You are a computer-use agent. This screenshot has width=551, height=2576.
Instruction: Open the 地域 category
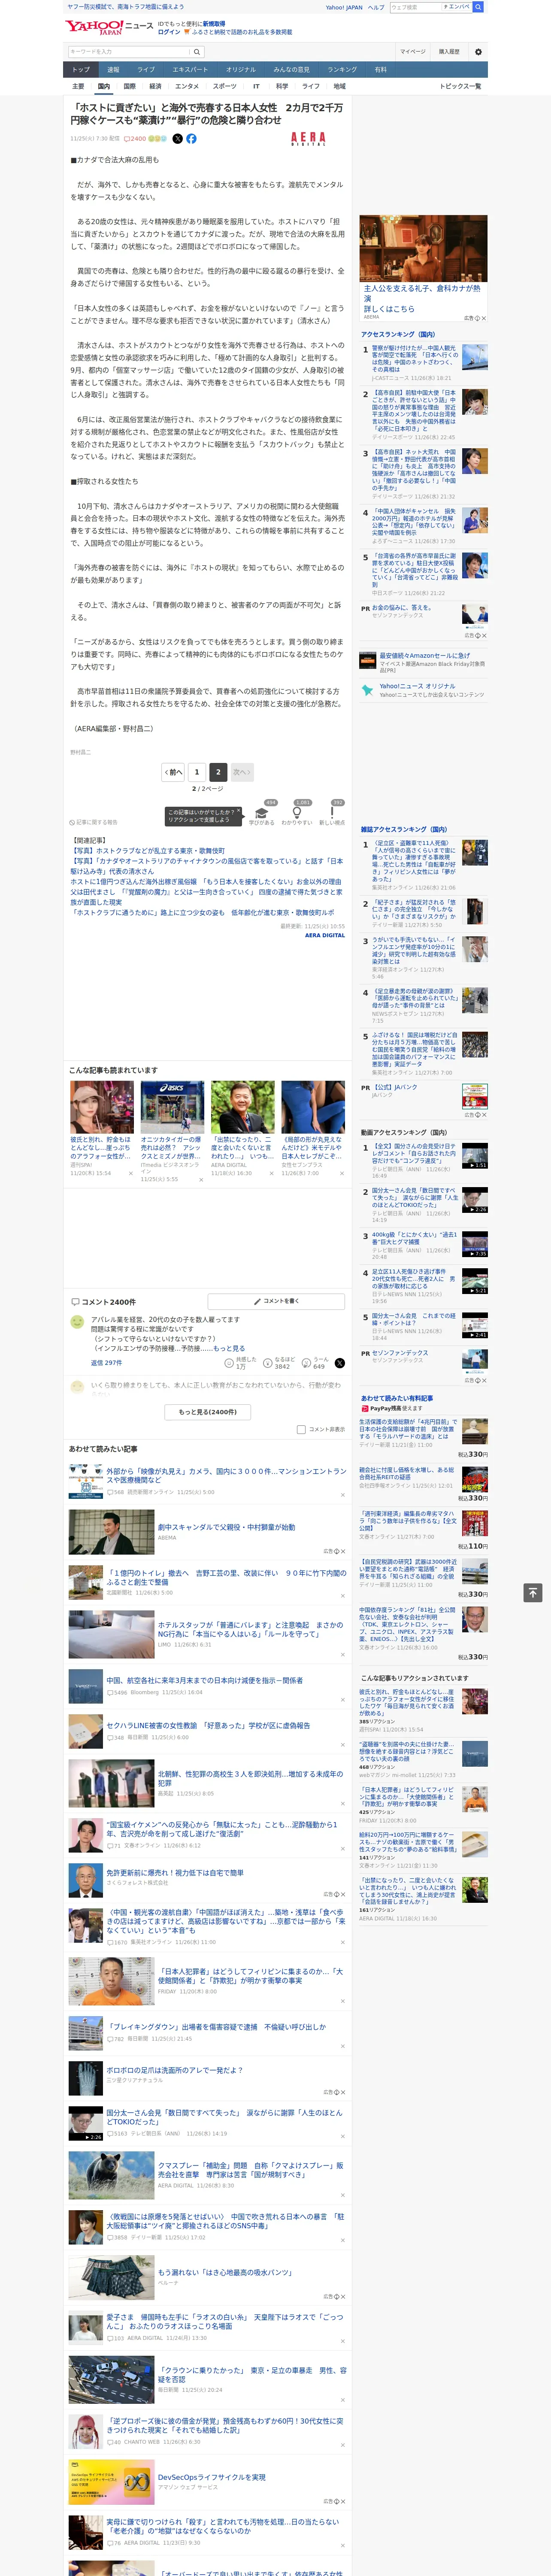click(x=340, y=86)
